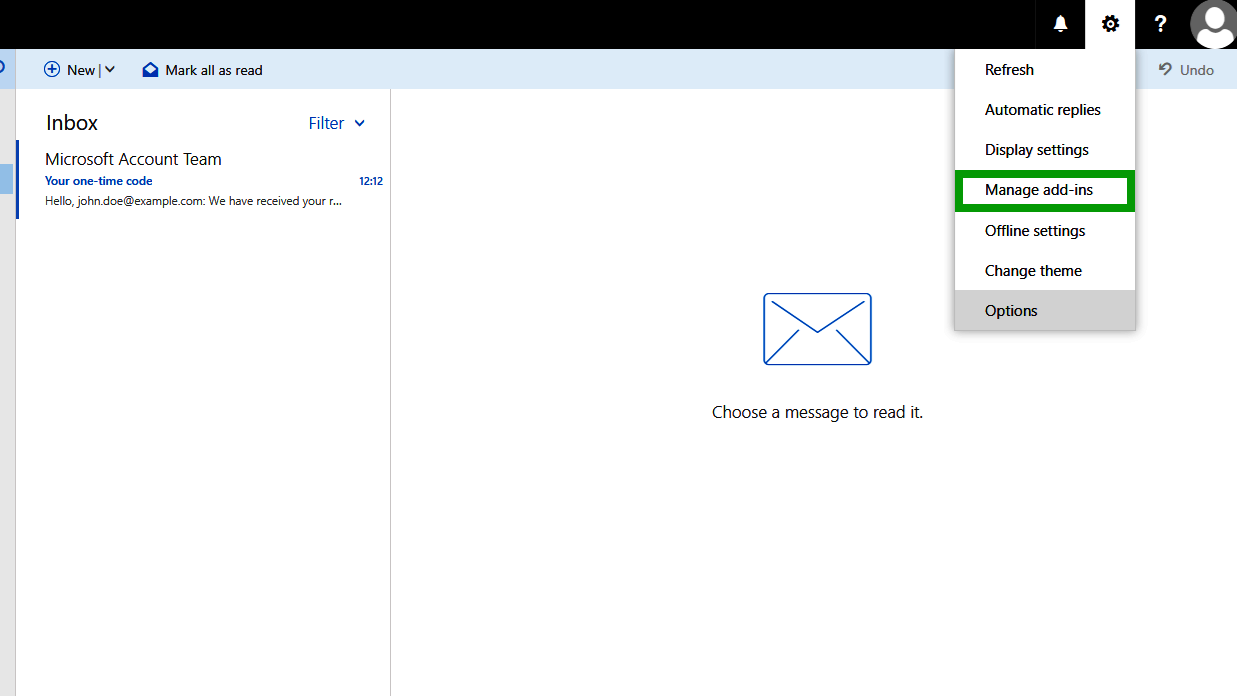Toggle the unread state blue bar on message
The image size is (1237, 696).
[x=18, y=180]
